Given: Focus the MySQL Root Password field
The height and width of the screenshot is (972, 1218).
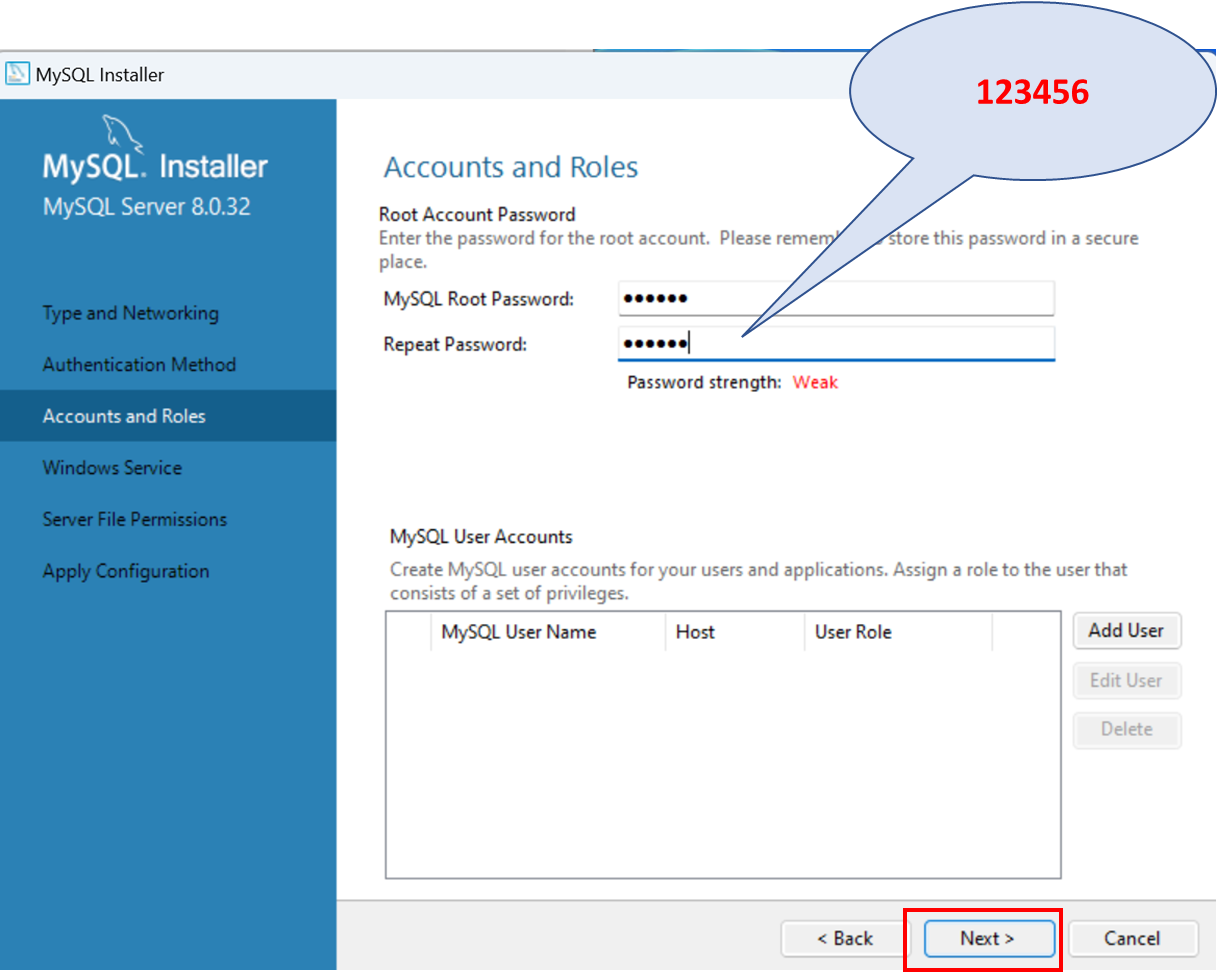Looking at the screenshot, I should click(x=836, y=299).
